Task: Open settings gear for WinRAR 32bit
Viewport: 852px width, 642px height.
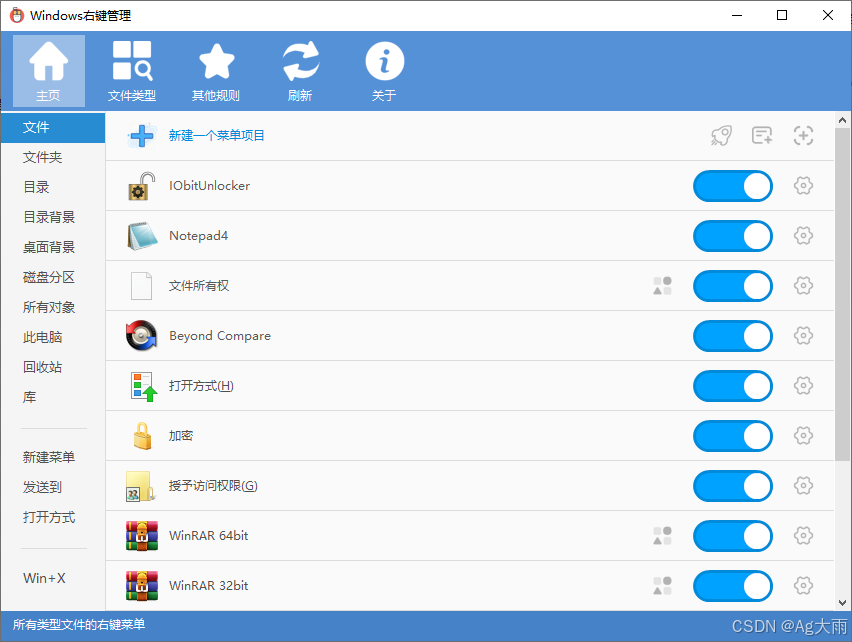Action: [803, 586]
